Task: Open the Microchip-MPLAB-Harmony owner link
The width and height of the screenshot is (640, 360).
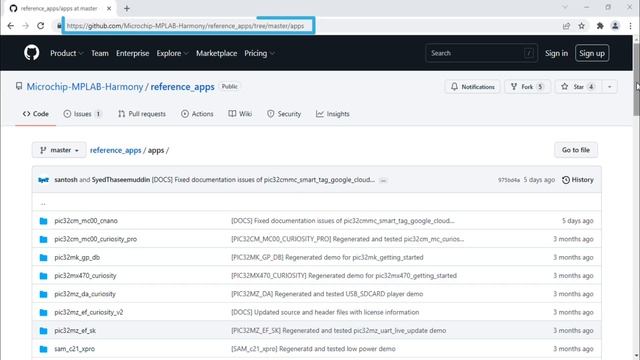Action: coord(85,87)
